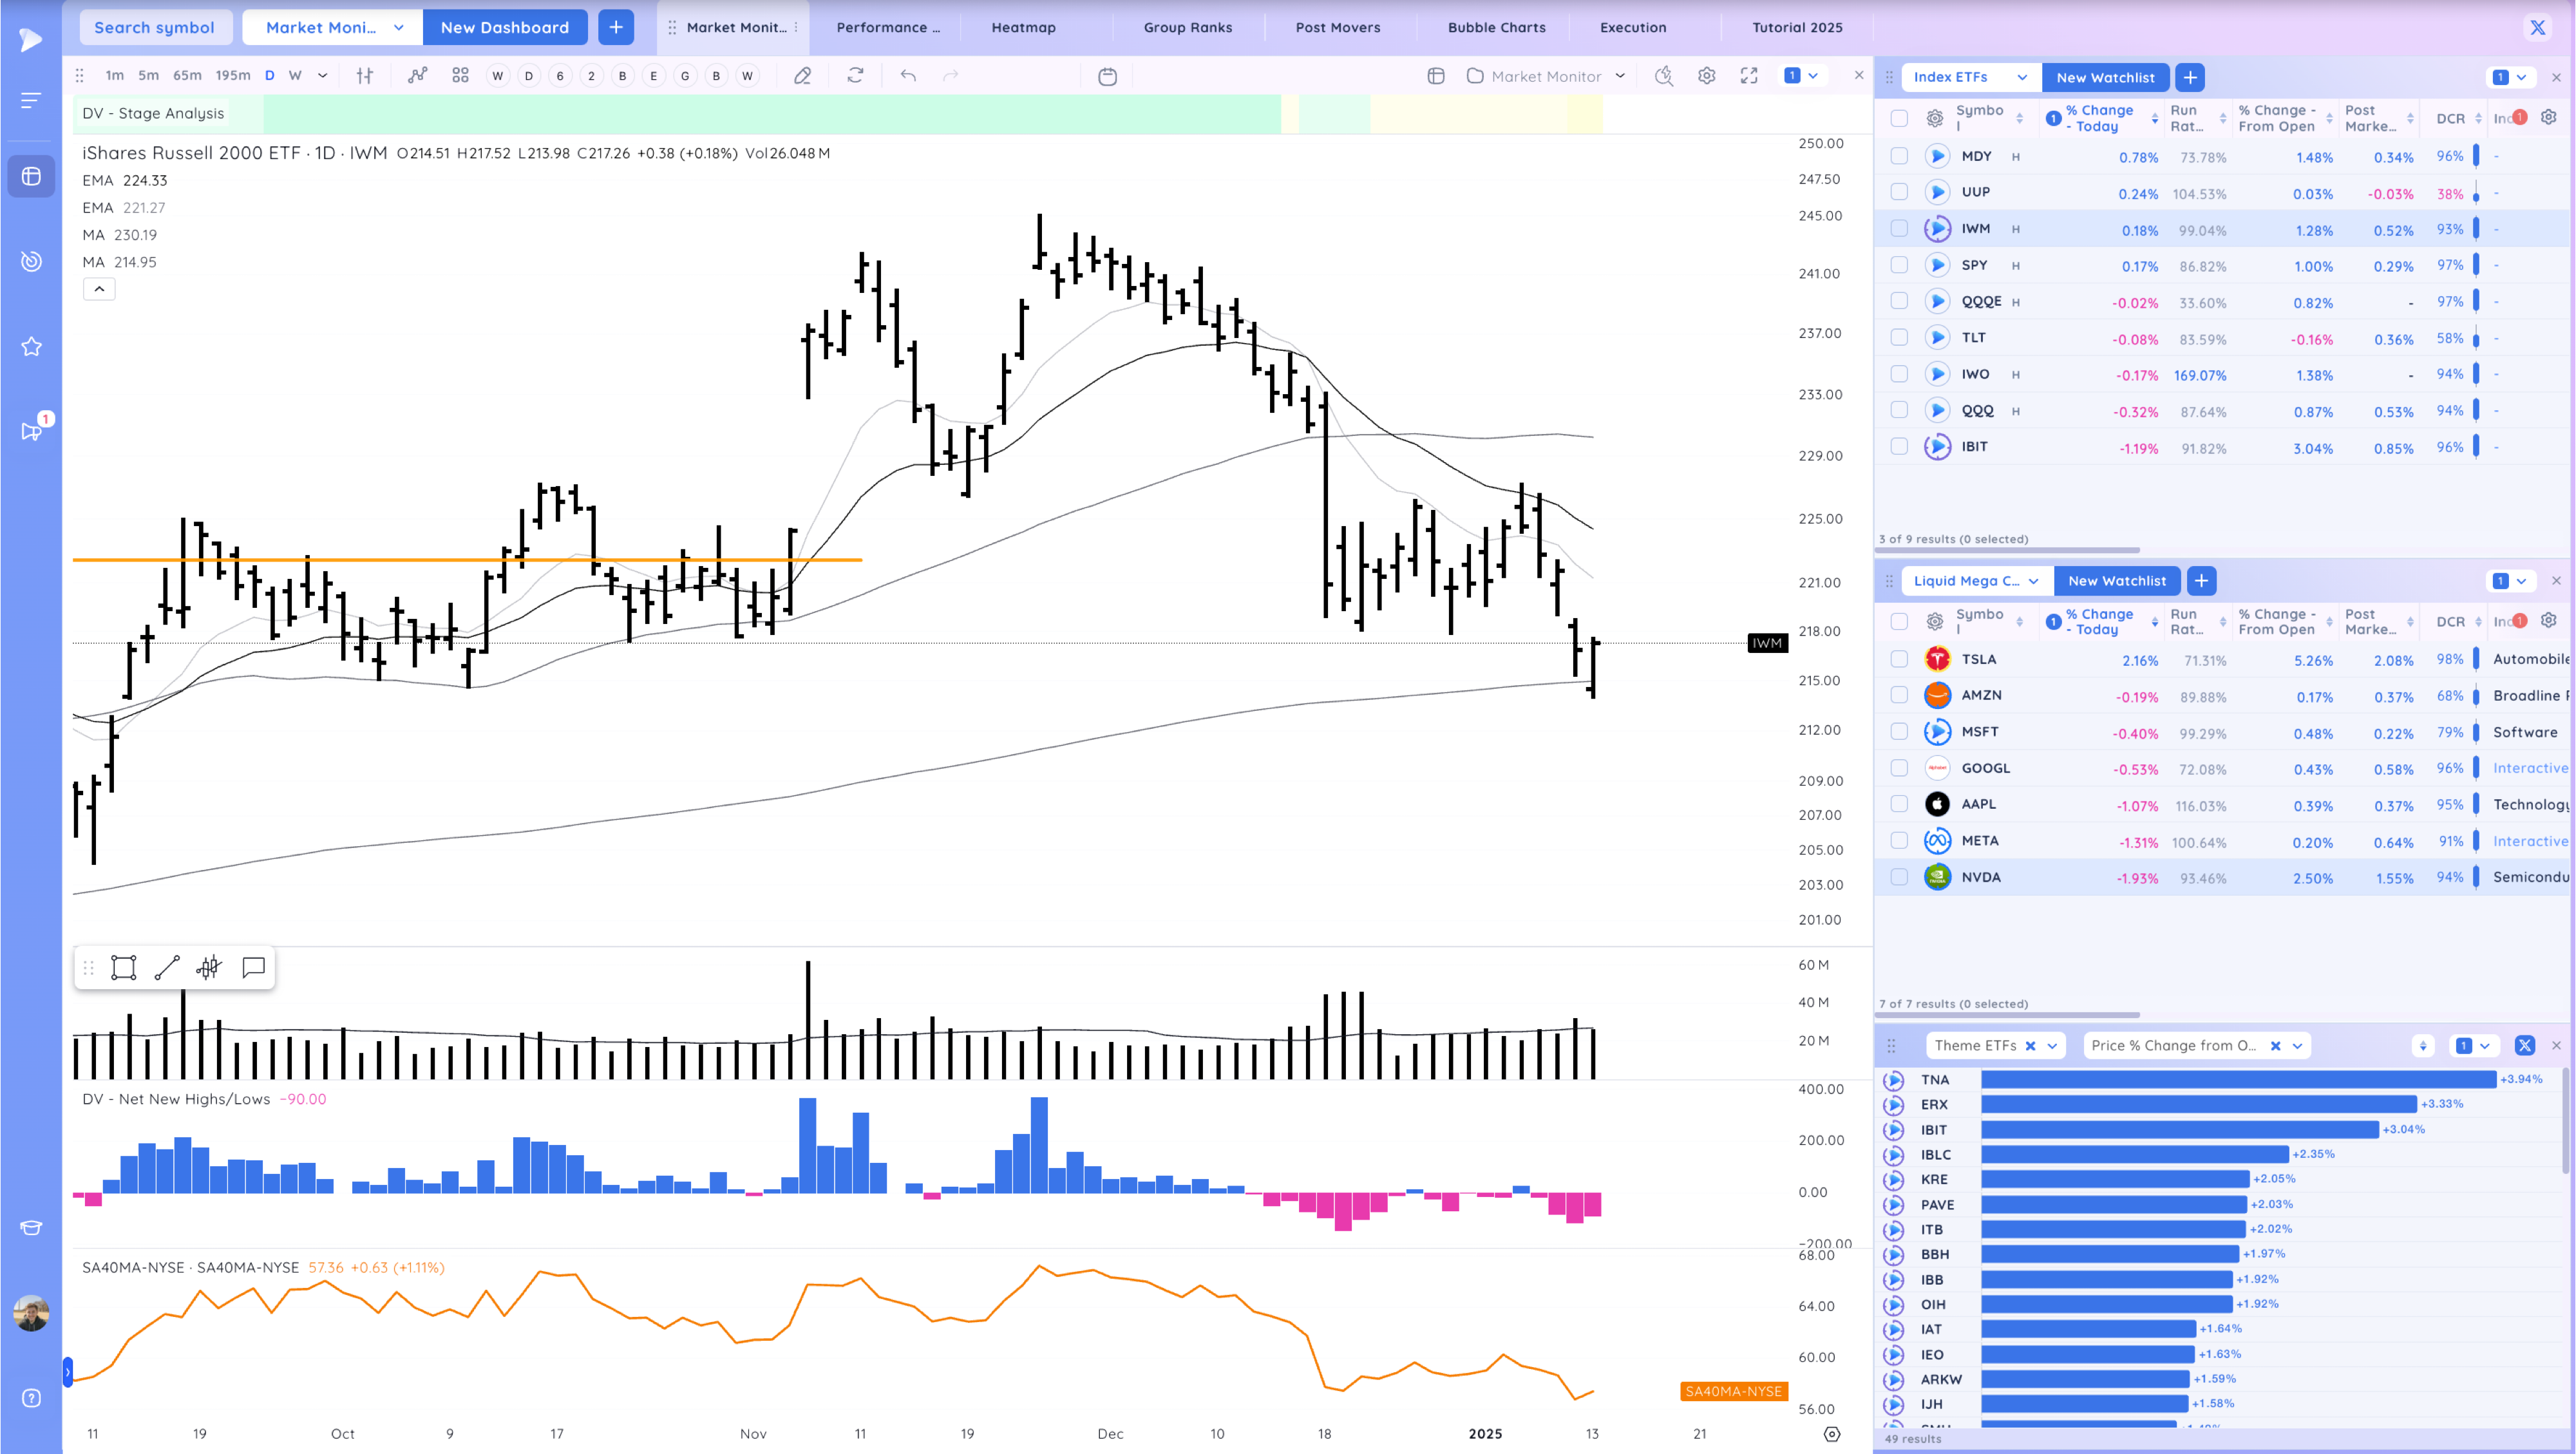Check the AAPL row checkbox
The image size is (2576, 1454).
click(x=1899, y=804)
